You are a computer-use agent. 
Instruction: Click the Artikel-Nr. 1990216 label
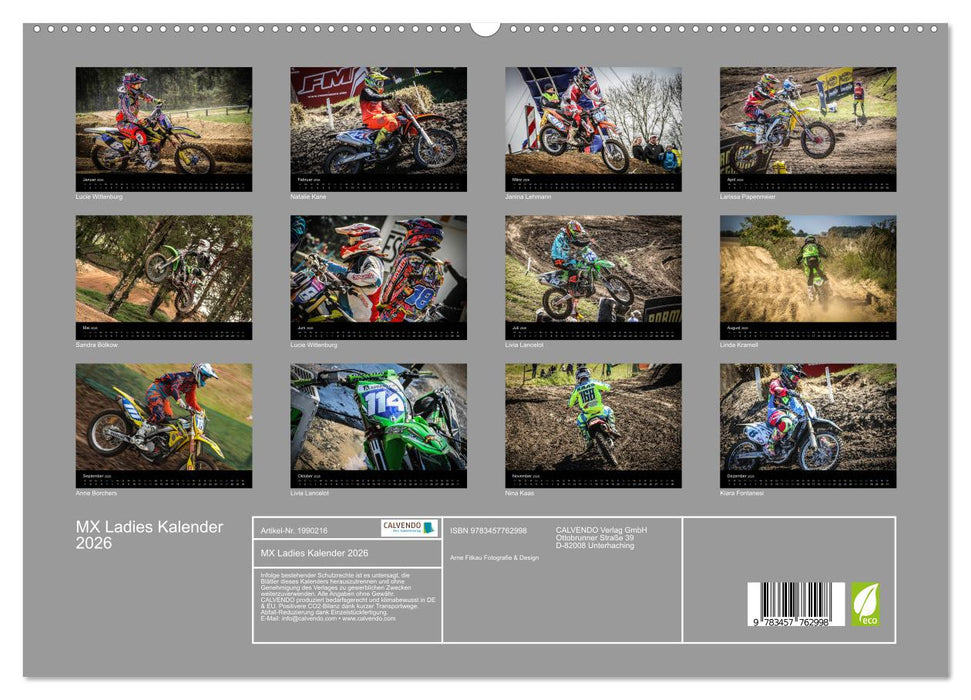click(x=292, y=531)
